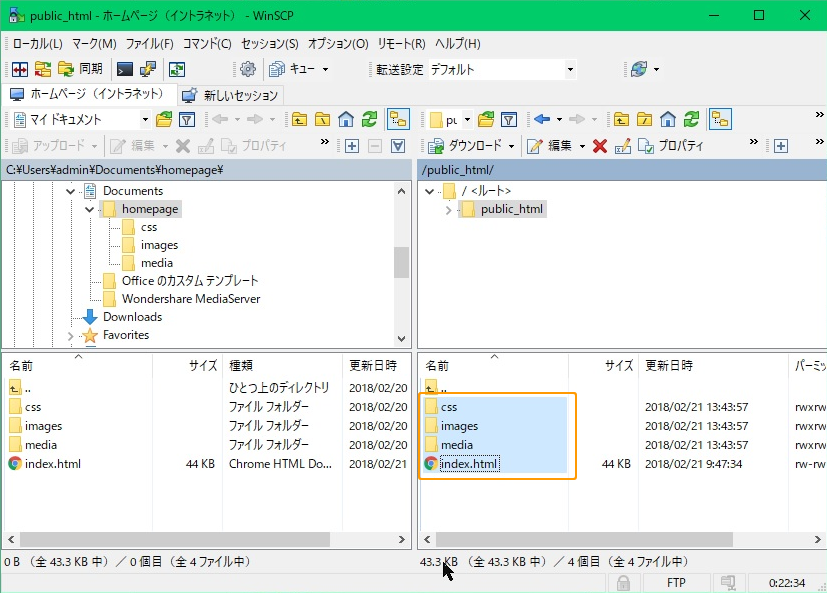This screenshot has width=827, height=593.
Task: Go to root directory in local panel toolbar
Action: pos(322,120)
